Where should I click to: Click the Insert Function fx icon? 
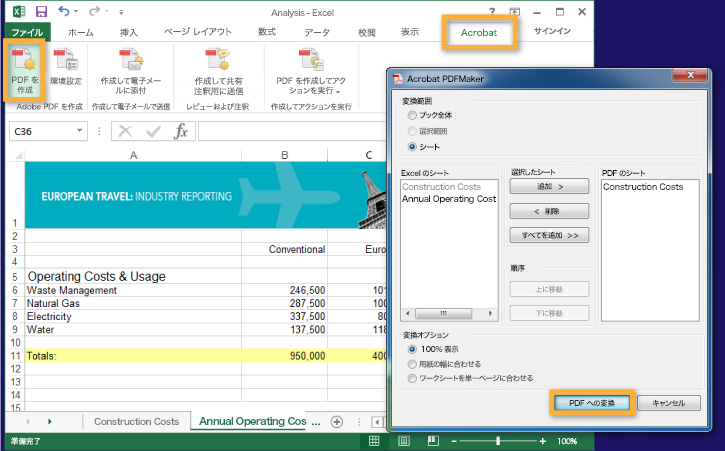[181, 131]
